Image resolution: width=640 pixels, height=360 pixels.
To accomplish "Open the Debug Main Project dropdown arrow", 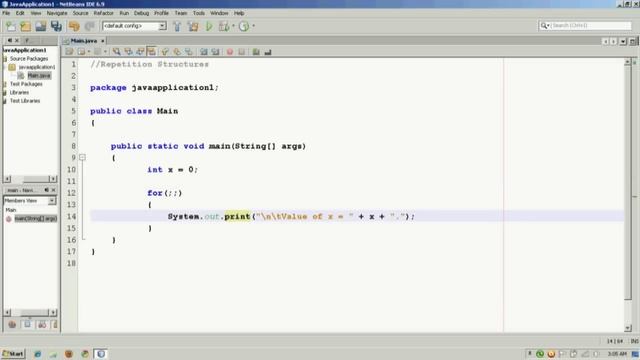I will click(233, 26).
